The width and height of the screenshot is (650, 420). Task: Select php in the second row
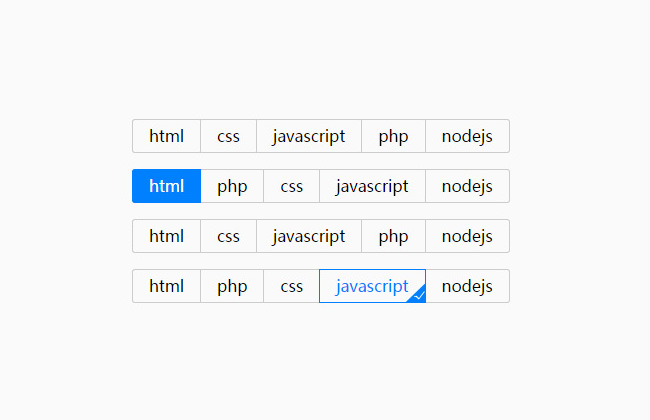click(232, 186)
